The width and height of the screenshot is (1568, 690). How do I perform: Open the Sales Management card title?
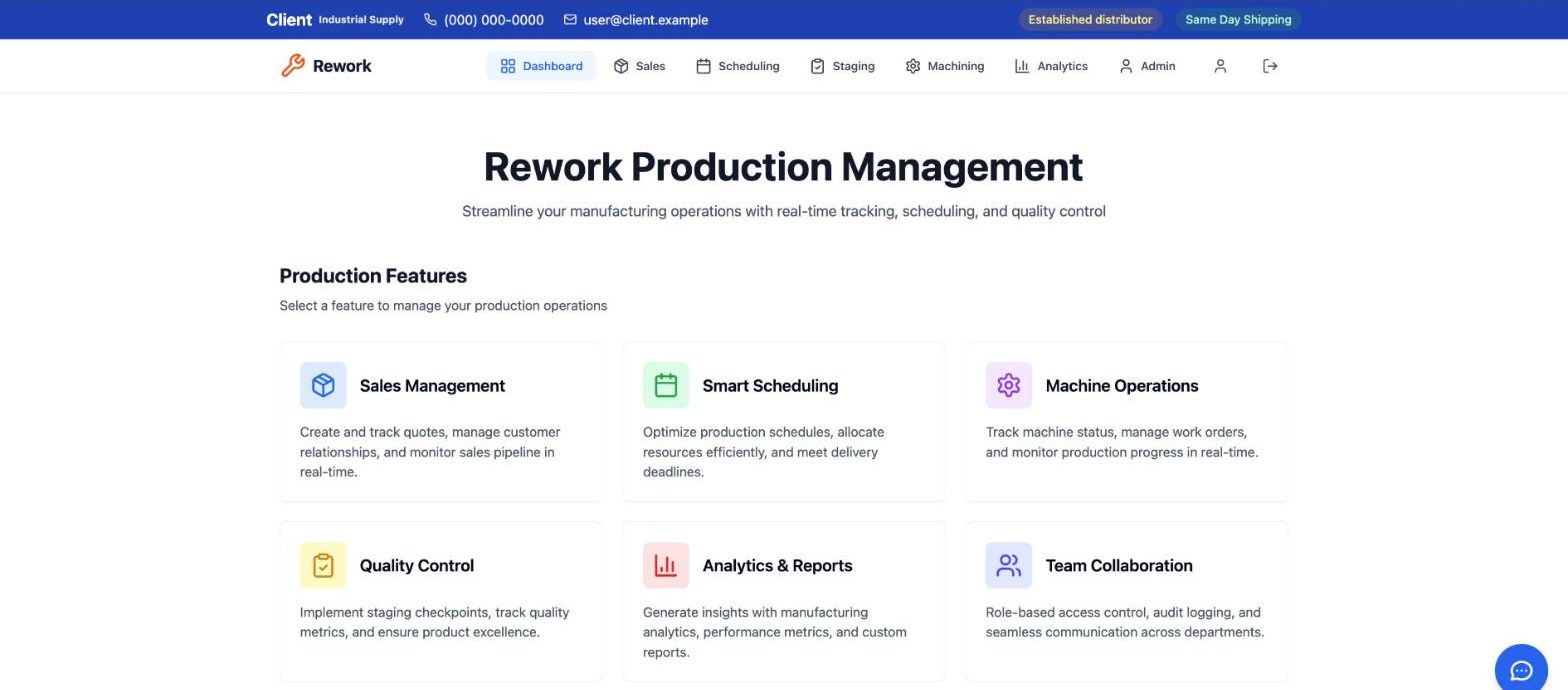pos(432,385)
